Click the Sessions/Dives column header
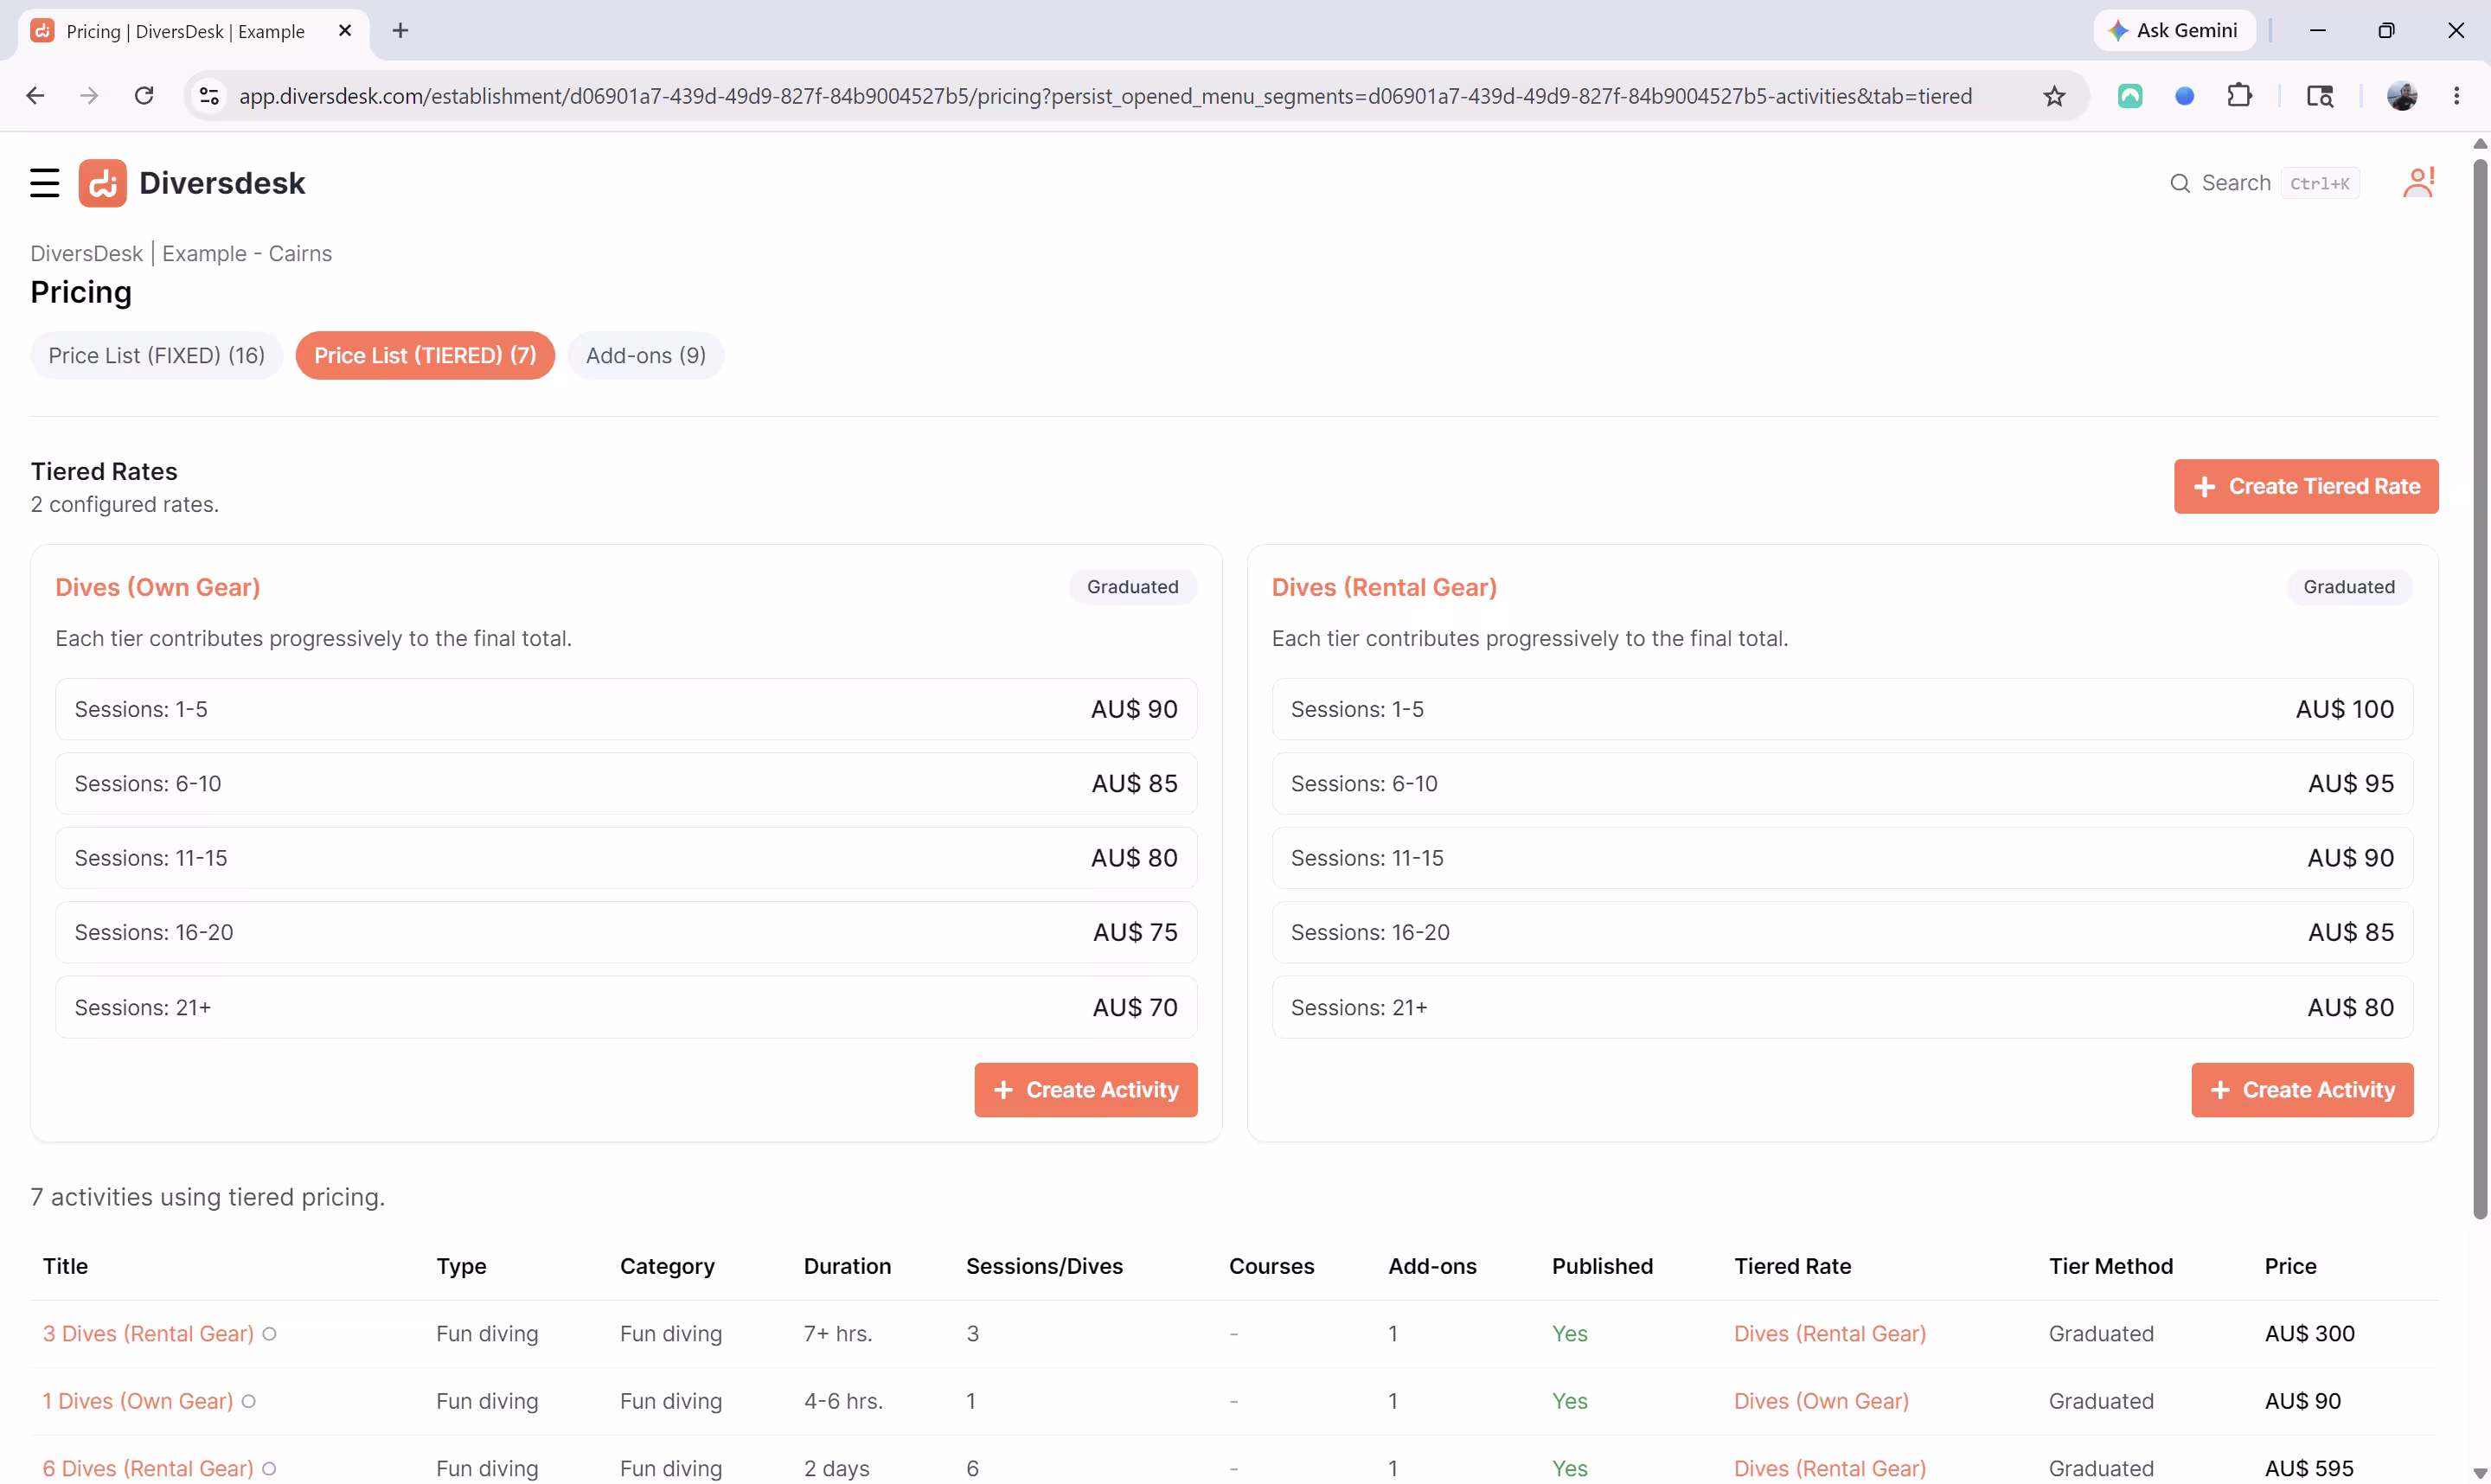The width and height of the screenshot is (2491, 1484). [x=1044, y=1266]
